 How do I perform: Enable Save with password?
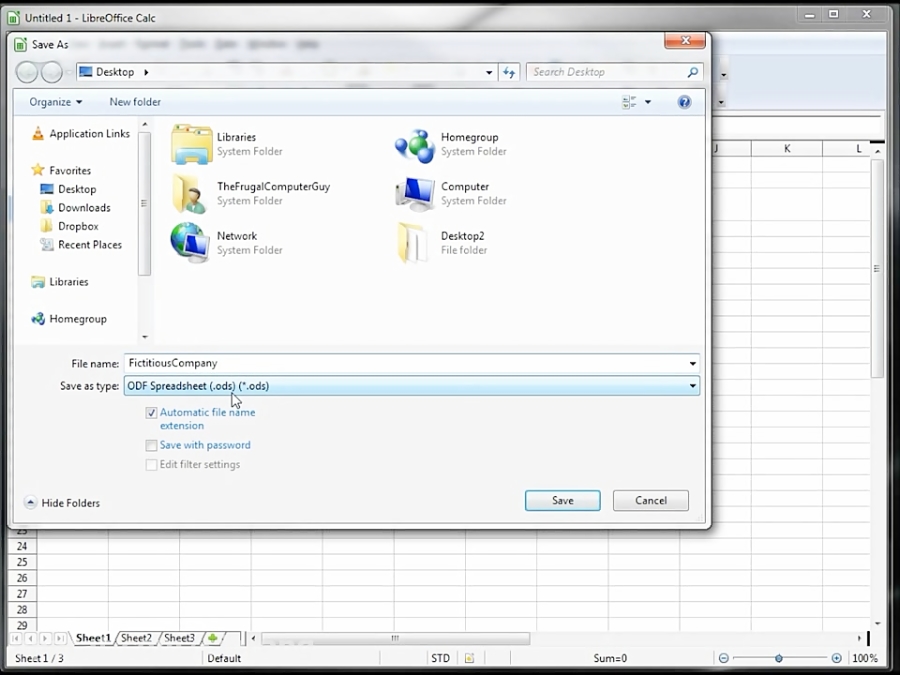151,445
